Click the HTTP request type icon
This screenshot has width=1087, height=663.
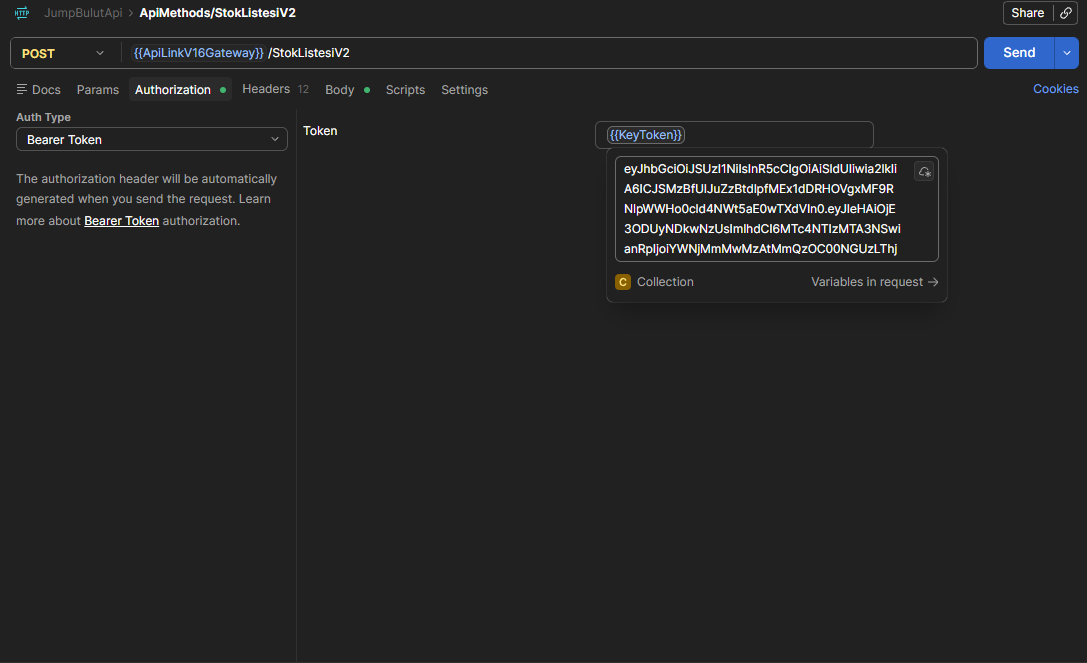click(22, 12)
